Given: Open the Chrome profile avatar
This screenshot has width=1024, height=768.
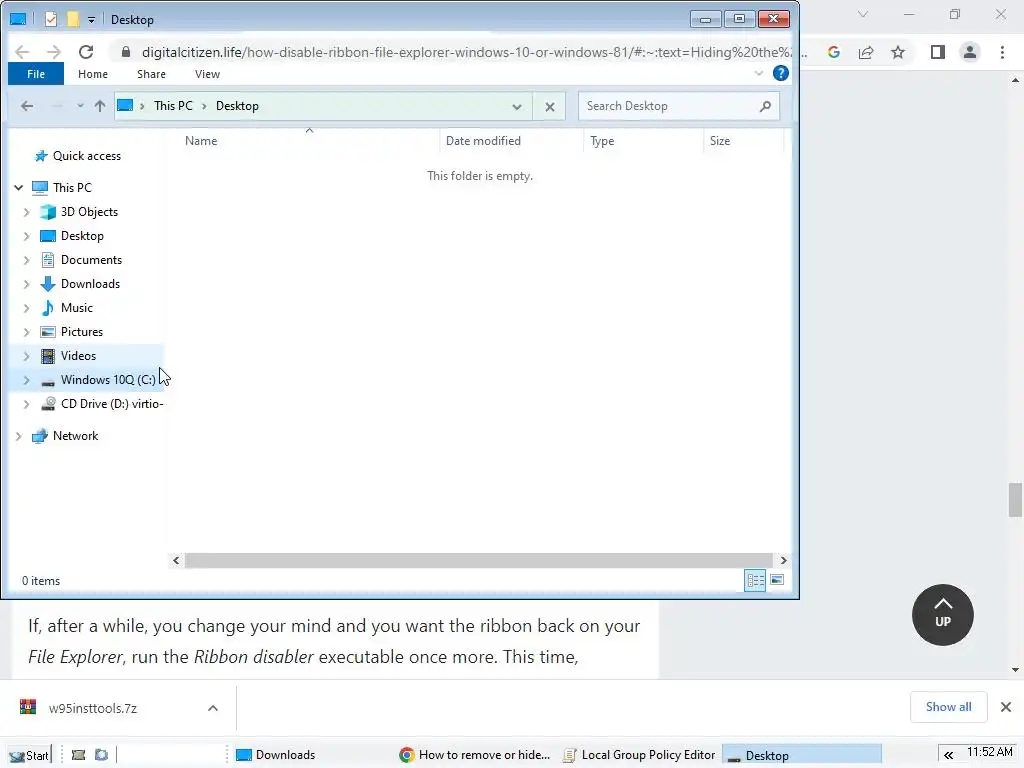Looking at the screenshot, I should coord(970,52).
